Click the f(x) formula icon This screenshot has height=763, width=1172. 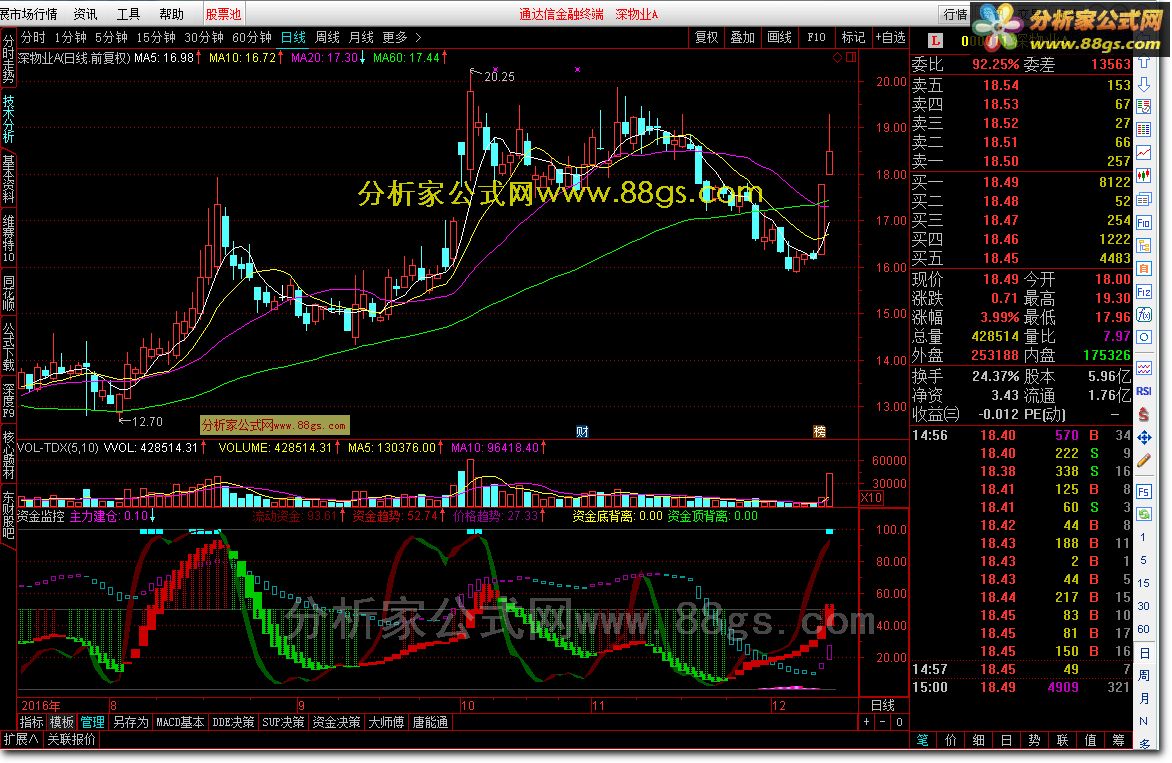pos(1144,315)
